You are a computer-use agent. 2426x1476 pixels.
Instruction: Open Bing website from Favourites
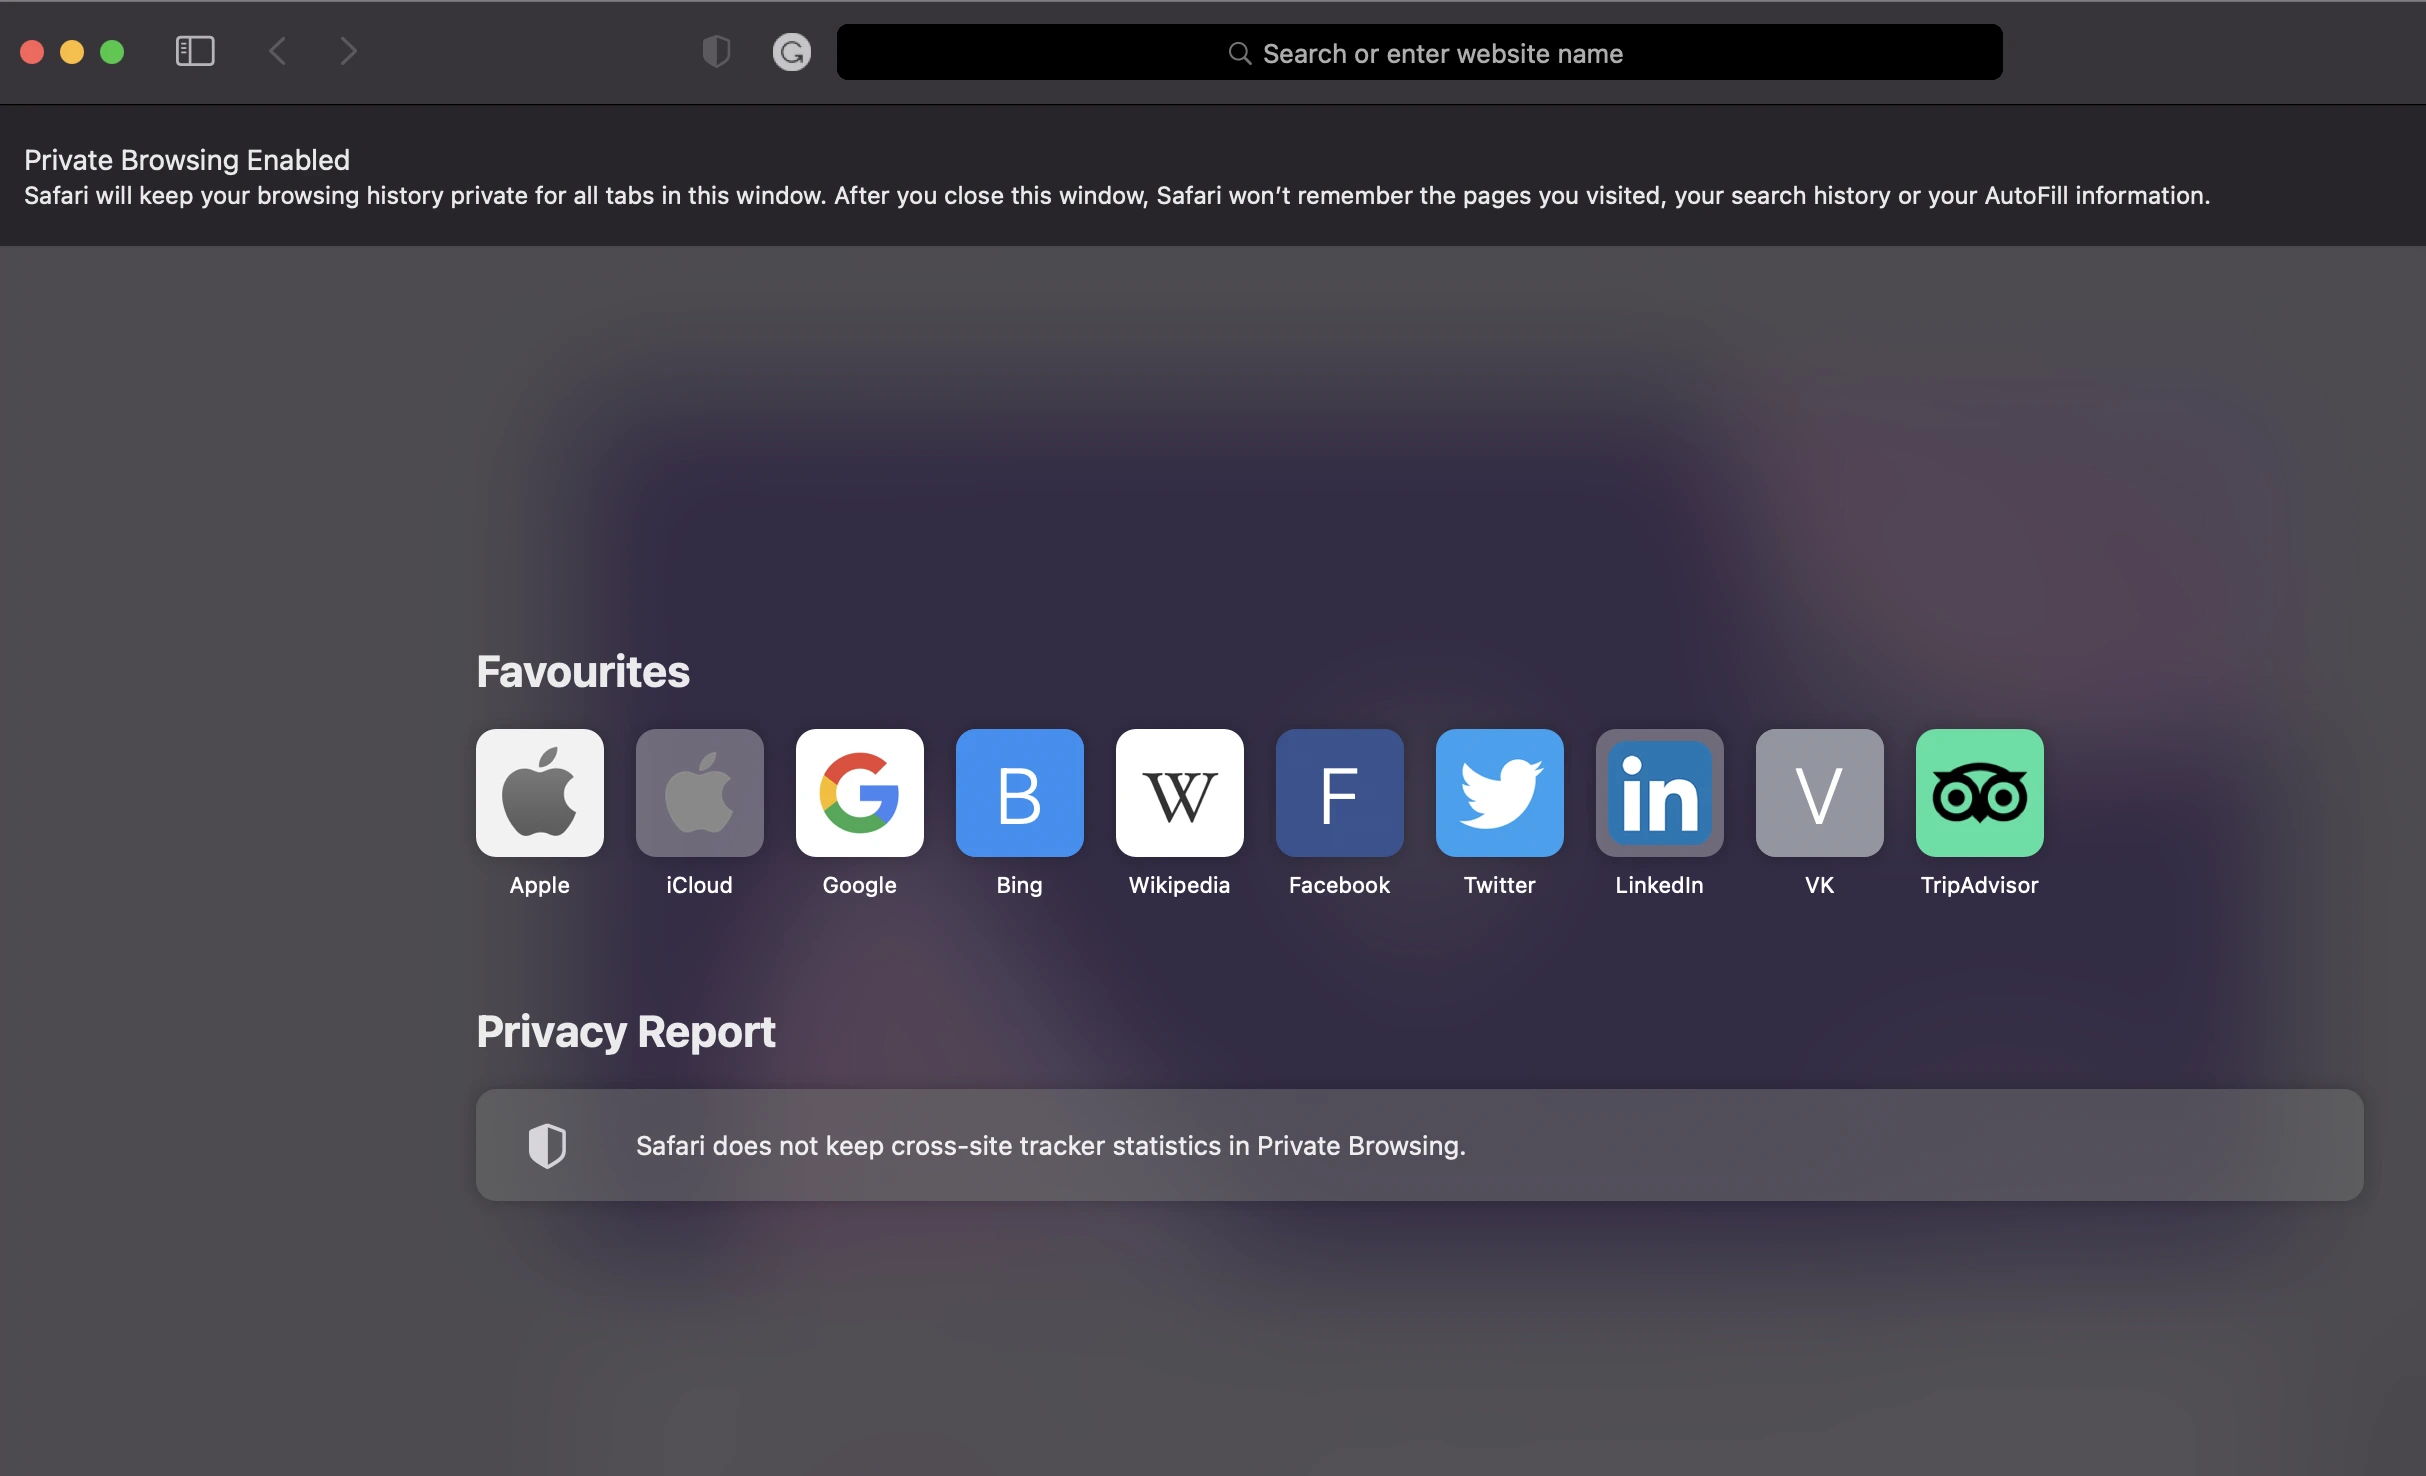pos(1019,792)
